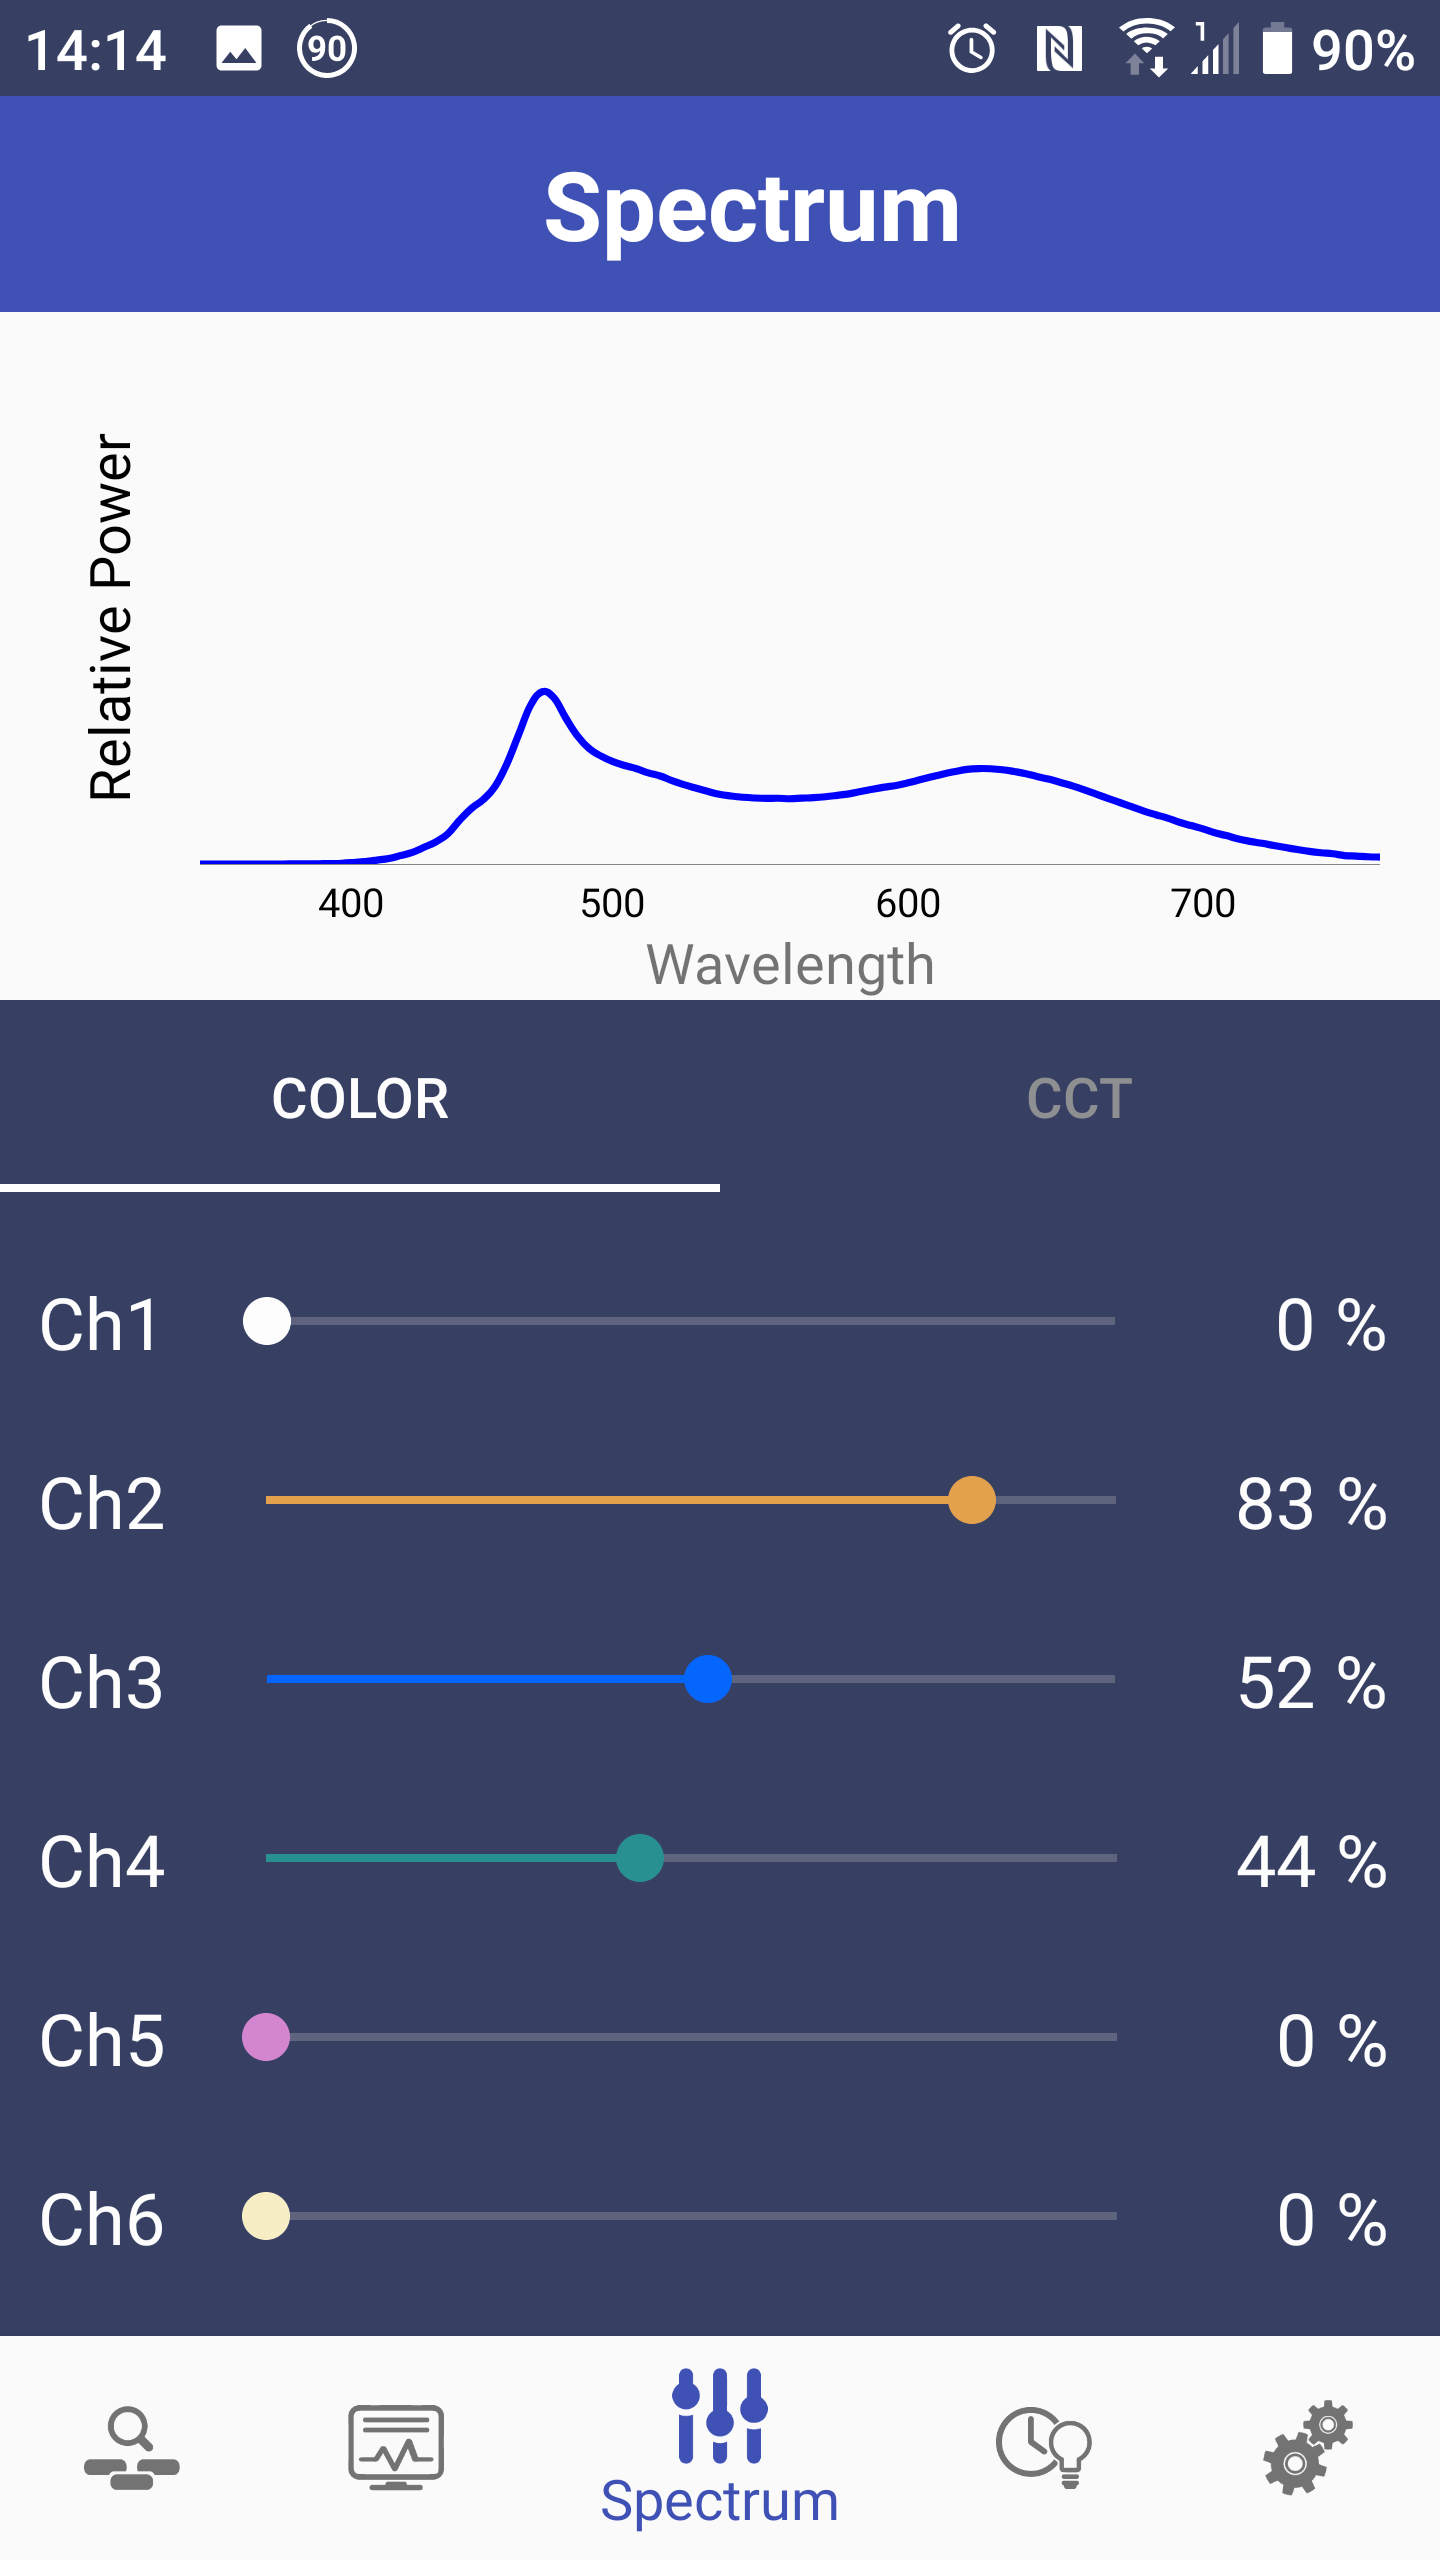Open the clock and lightbulb schedule icon
Image resolution: width=1440 pixels, height=2560 pixels.
1043,2446
